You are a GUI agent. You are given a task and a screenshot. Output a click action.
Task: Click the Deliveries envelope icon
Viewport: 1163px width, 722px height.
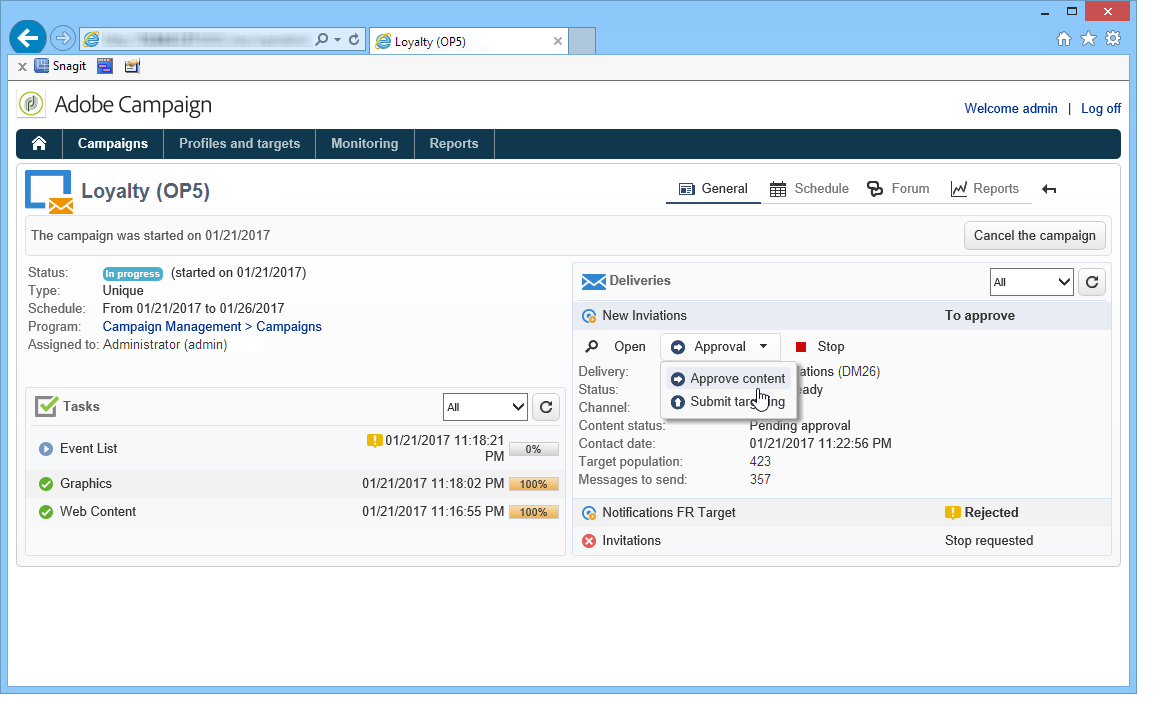coord(593,281)
